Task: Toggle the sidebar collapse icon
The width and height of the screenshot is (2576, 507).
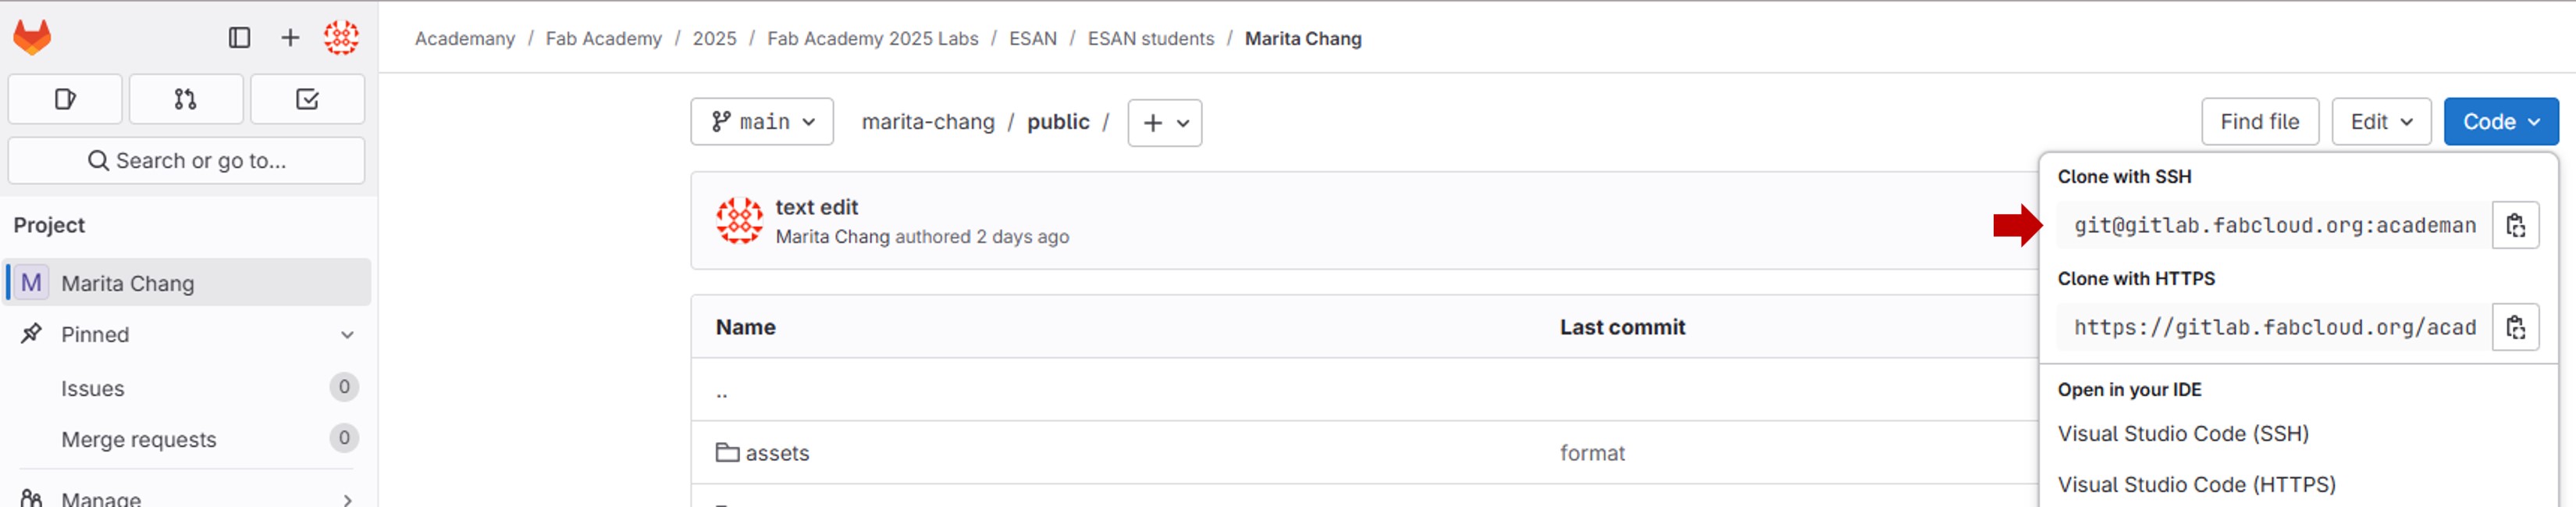Action: point(239,38)
